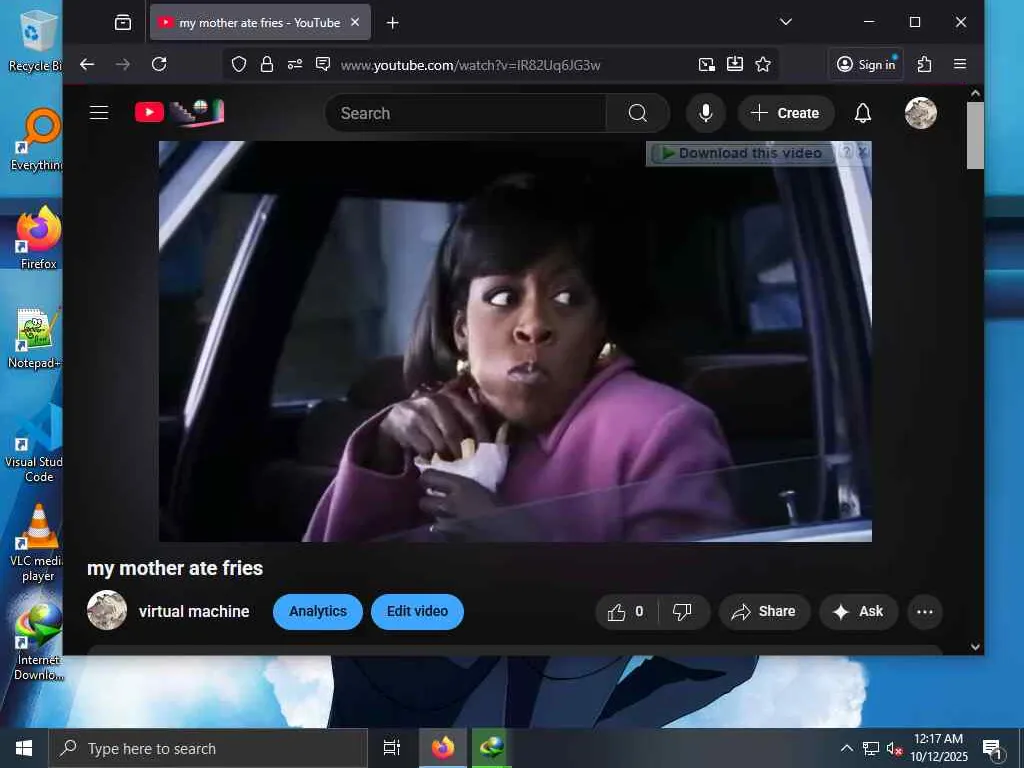Click the search magnifier button

[637, 113]
